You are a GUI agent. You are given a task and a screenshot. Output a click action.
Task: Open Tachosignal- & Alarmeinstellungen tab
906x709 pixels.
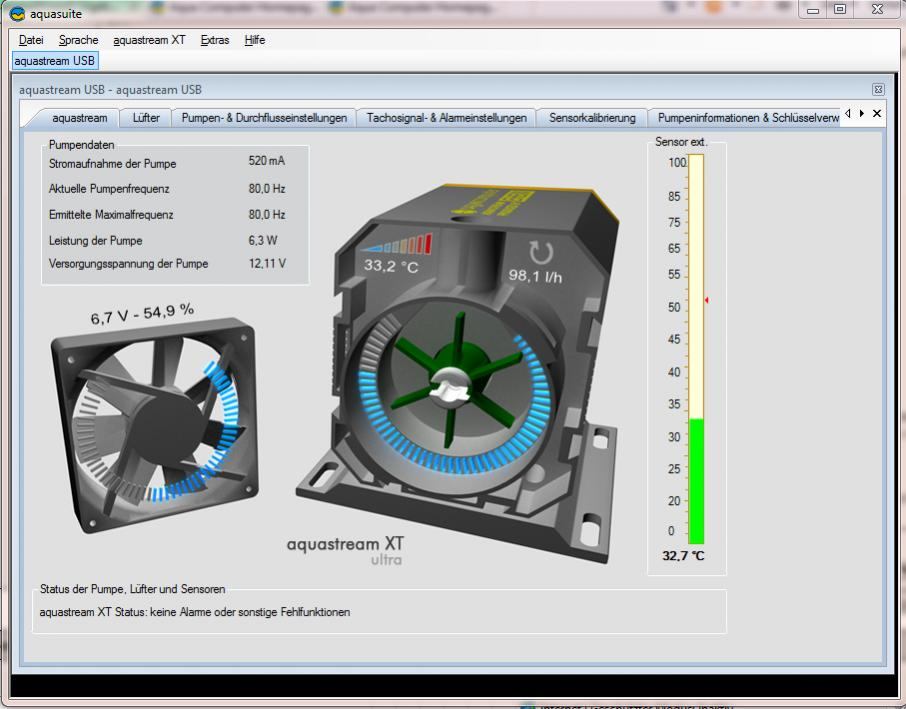[447, 118]
